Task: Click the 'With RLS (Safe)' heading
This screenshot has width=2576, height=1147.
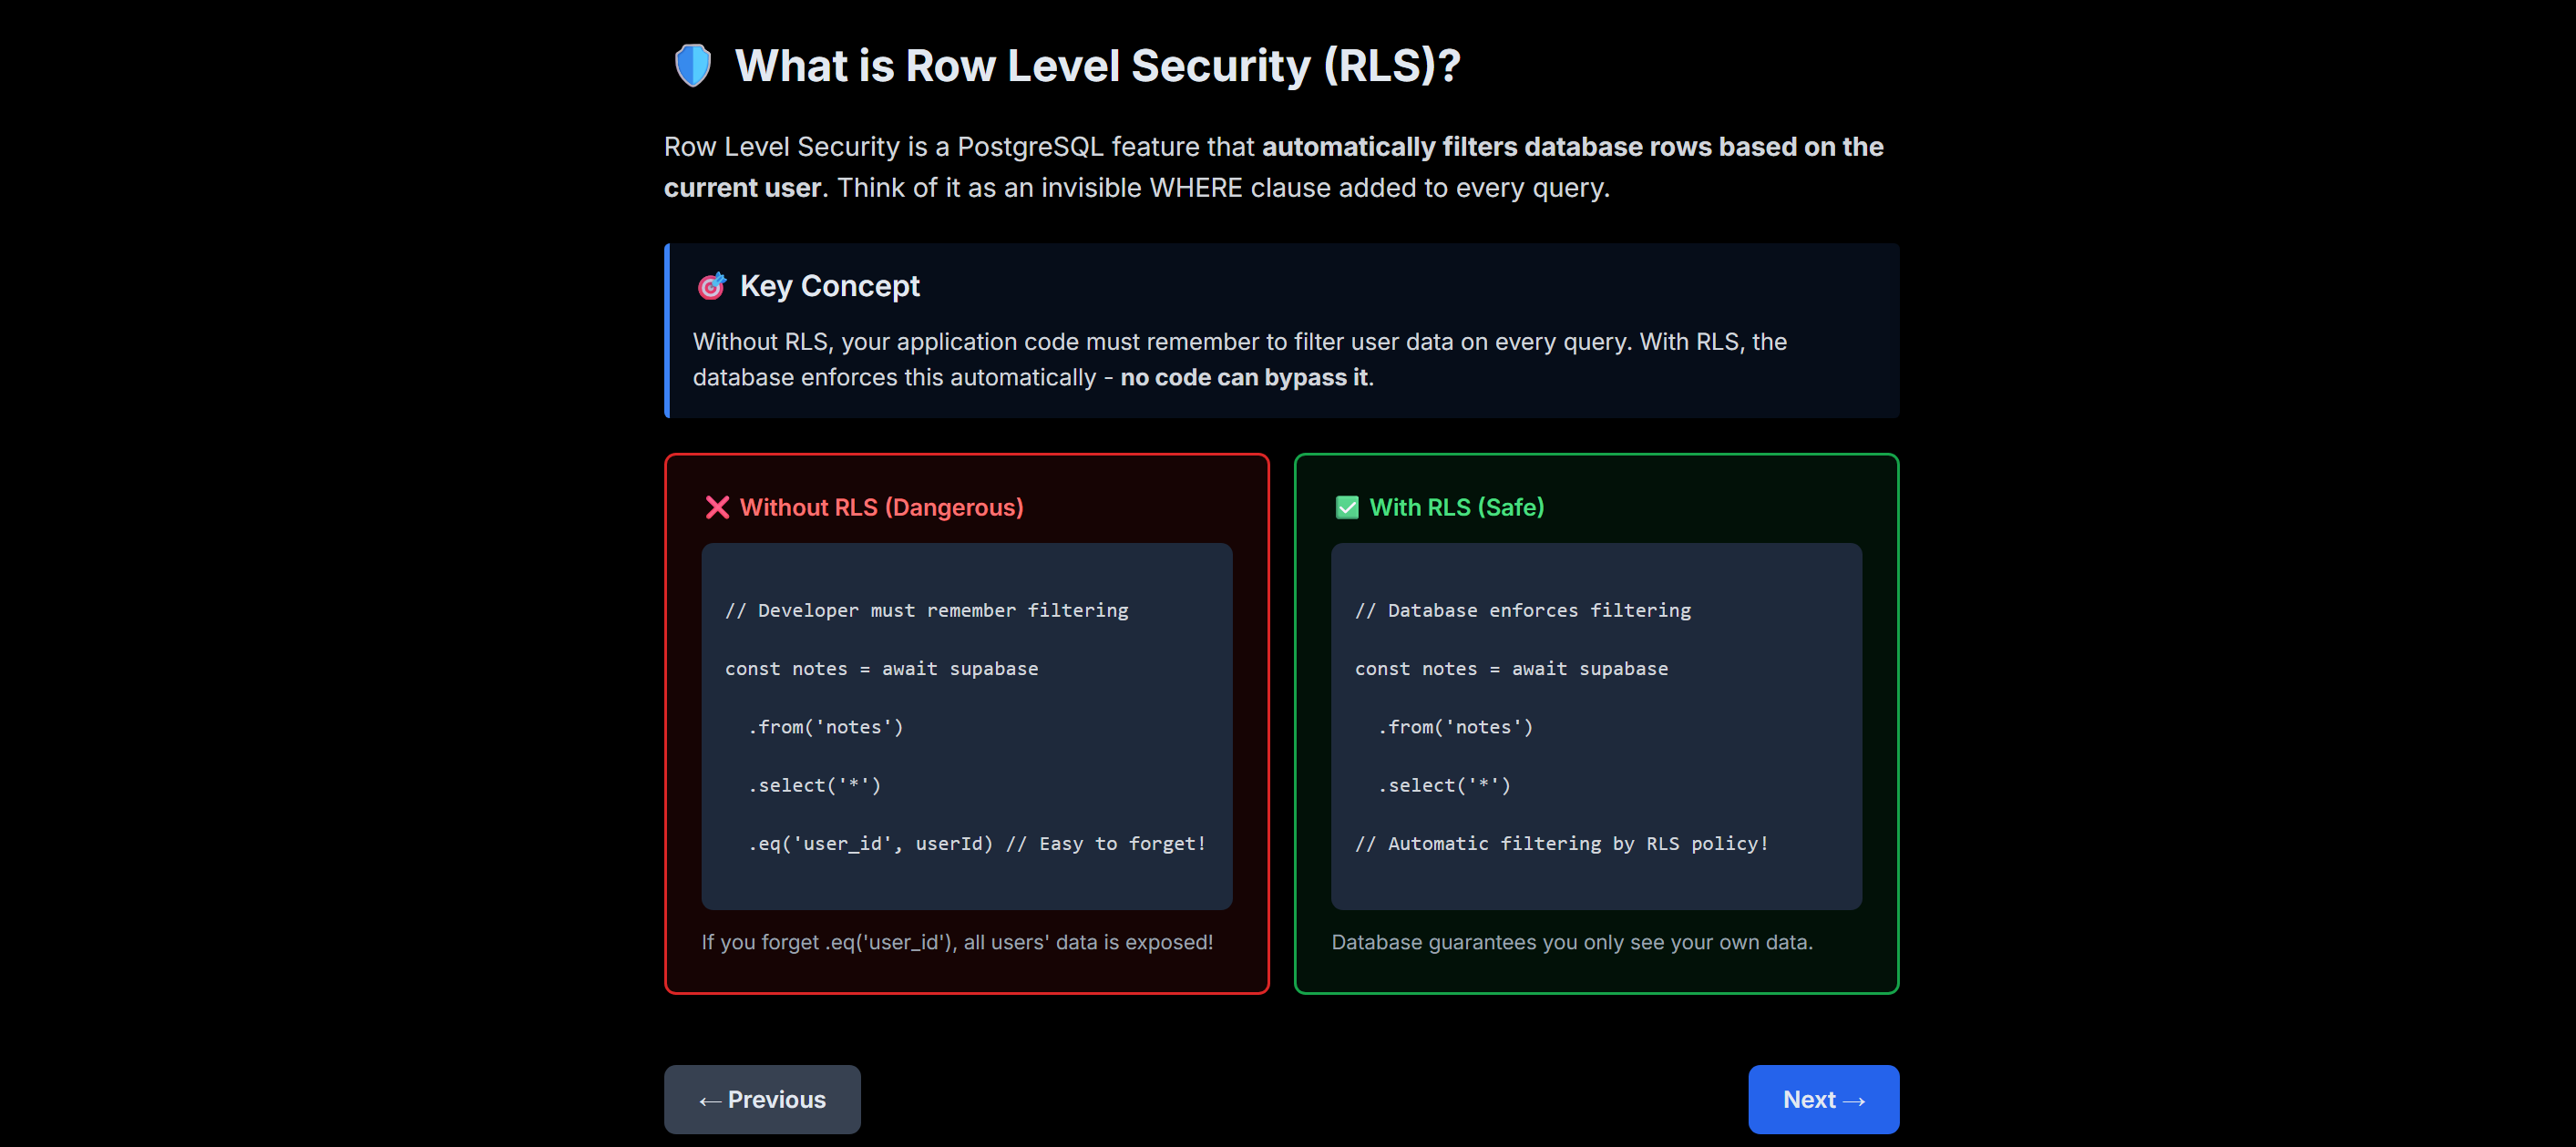Action: (1456, 508)
